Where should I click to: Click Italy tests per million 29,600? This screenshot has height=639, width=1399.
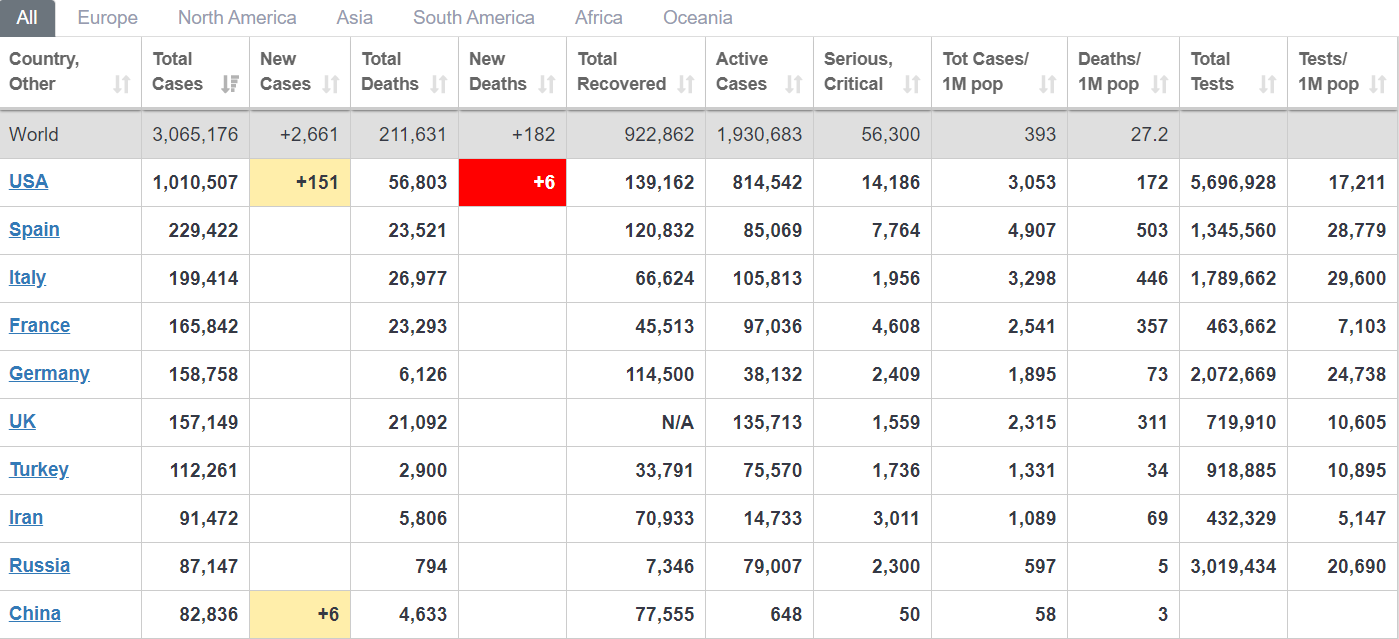point(1357,278)
